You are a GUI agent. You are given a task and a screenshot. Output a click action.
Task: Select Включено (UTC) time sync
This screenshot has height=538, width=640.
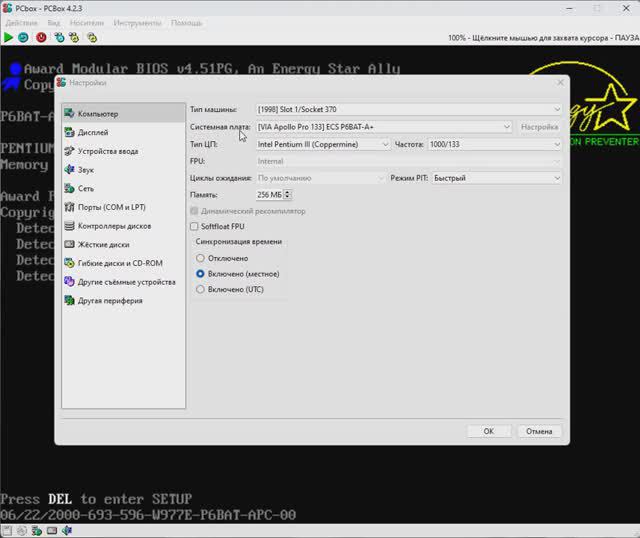tap(200, 289)
